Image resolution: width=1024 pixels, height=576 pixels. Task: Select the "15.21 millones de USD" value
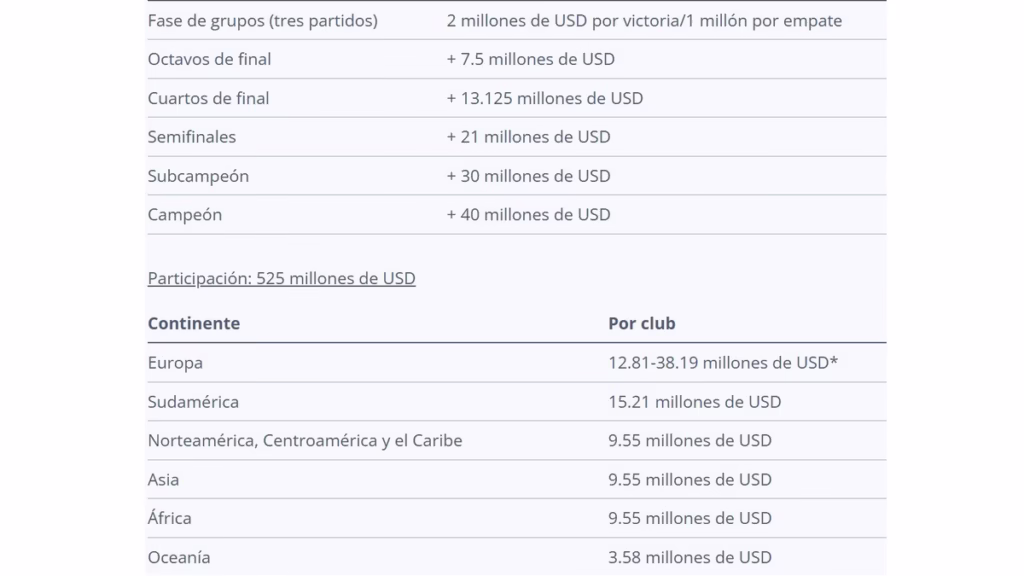click(x=695, y=401)
